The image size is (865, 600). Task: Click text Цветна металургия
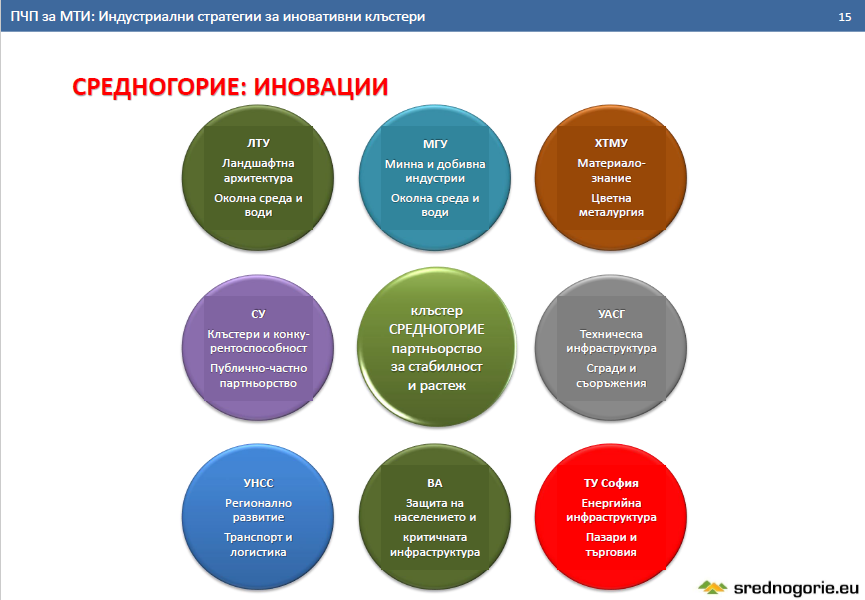click(x=611, y=205)
